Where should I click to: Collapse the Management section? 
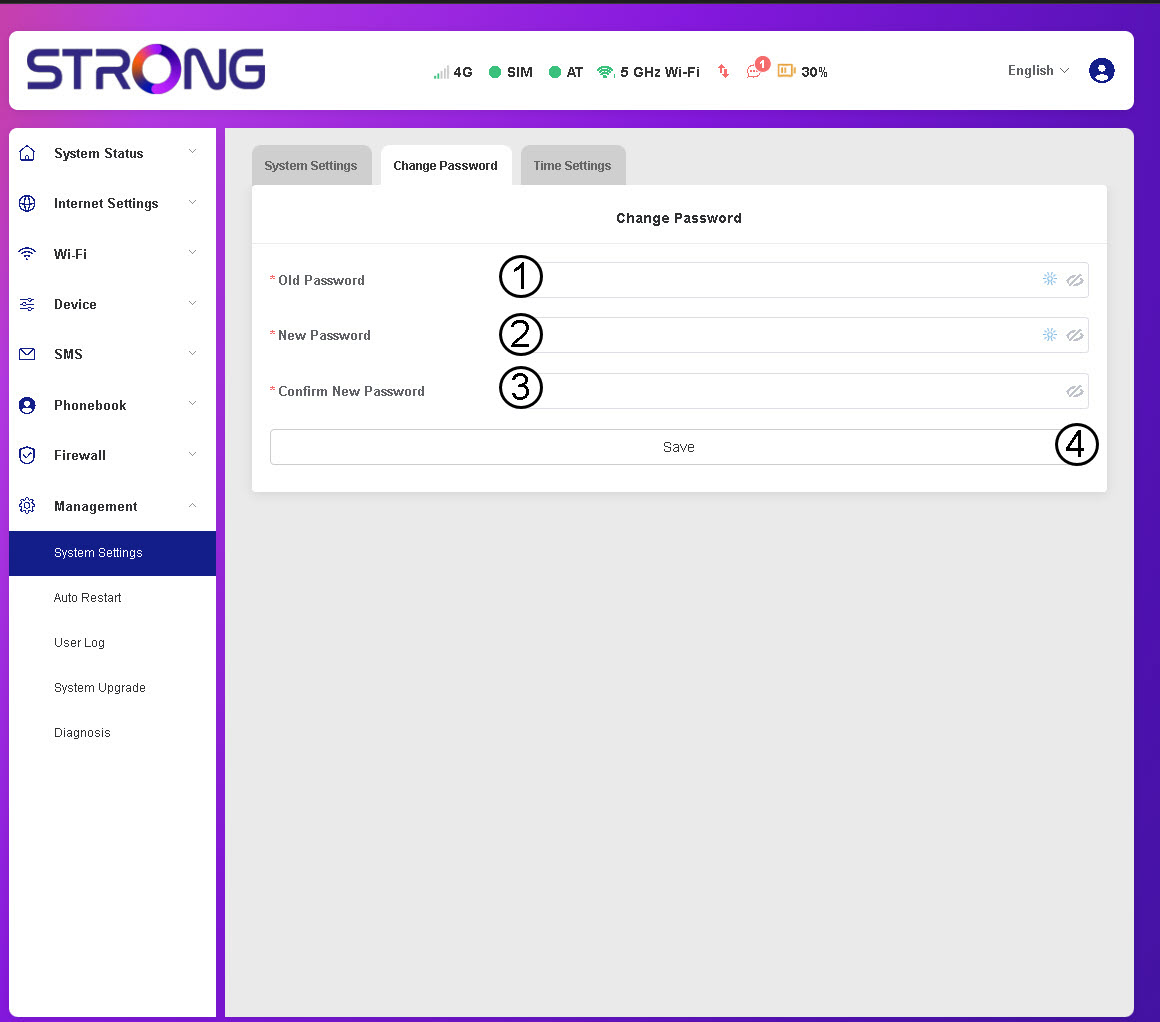pyautogui.click(x=96, y=507)
